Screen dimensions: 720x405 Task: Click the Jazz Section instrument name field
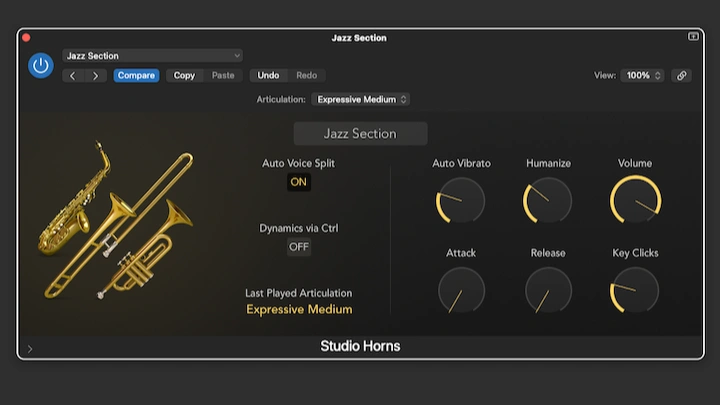coord(360,134)
